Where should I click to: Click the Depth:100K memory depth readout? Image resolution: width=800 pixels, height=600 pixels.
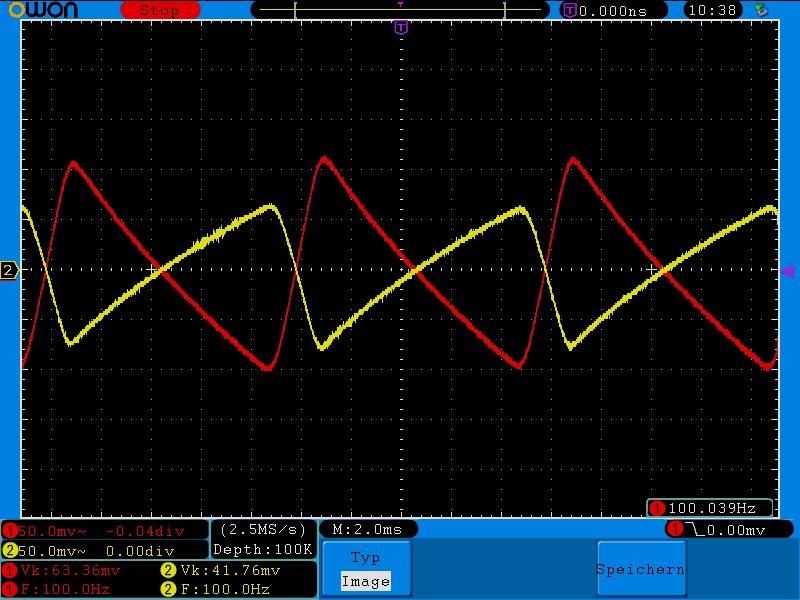263,549
